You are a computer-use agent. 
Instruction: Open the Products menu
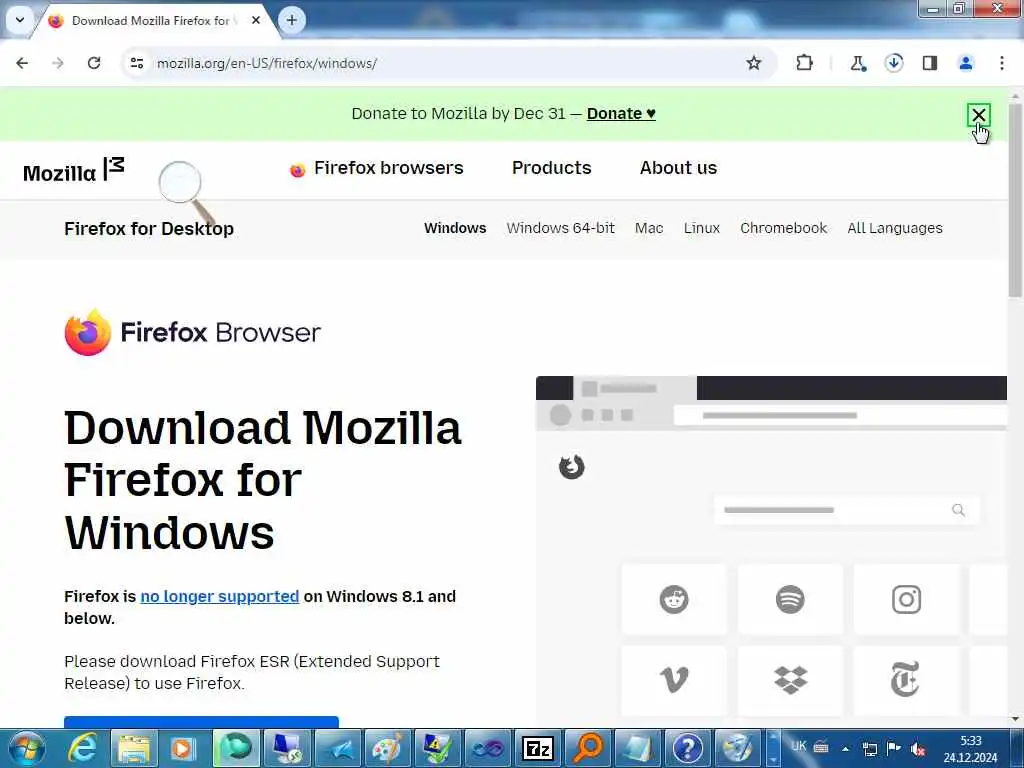click(x=552, y=168)
